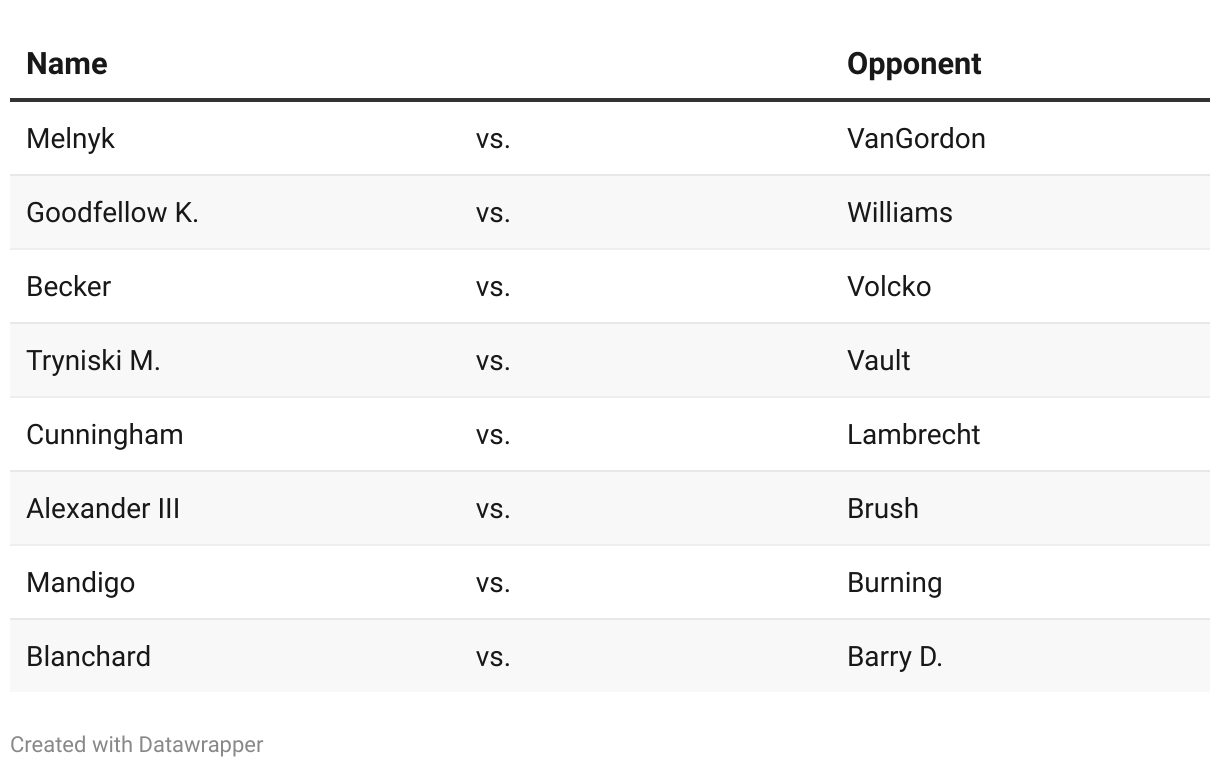
Task: Click the Williams opponent entry
Action: pos(899,212)
